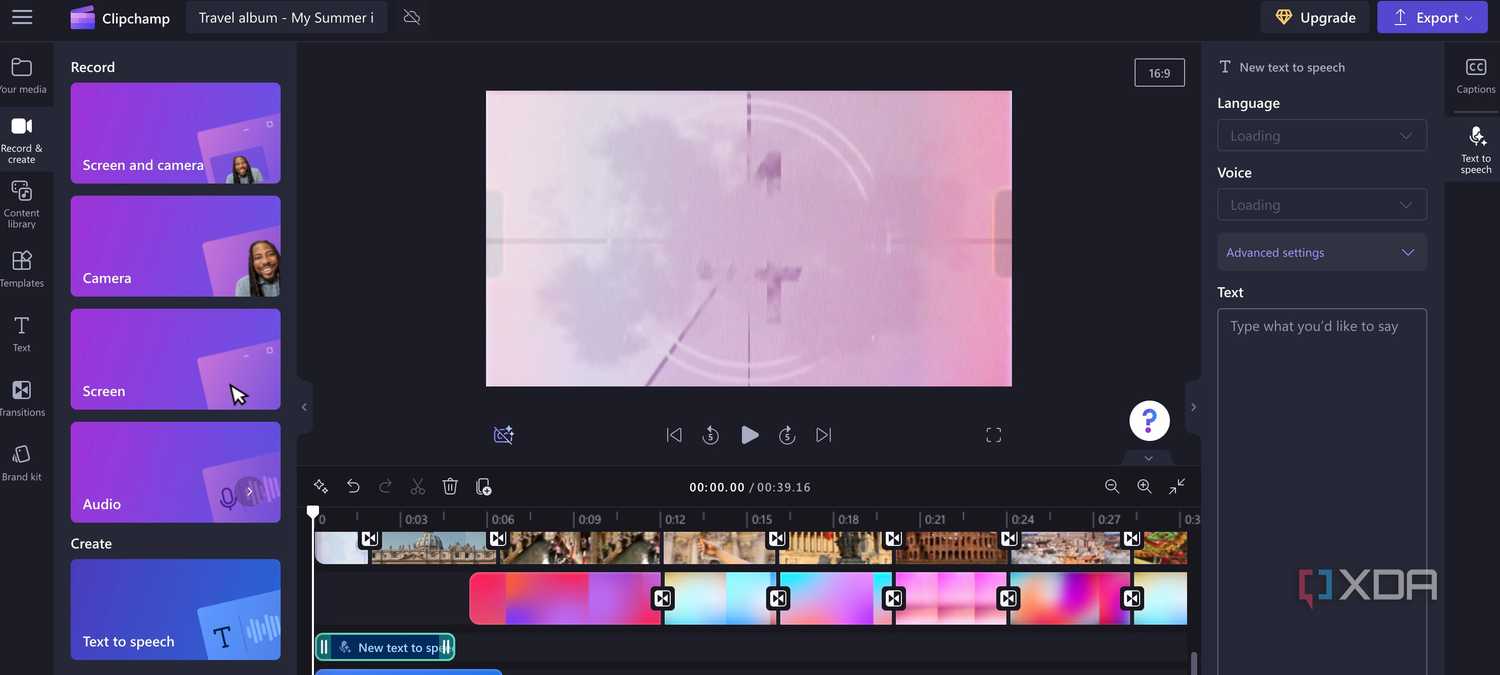This screenshot has height=675, width=1500.
Task: Skip to the end of video
Action: pyautogui.click(x=823, y=435)
